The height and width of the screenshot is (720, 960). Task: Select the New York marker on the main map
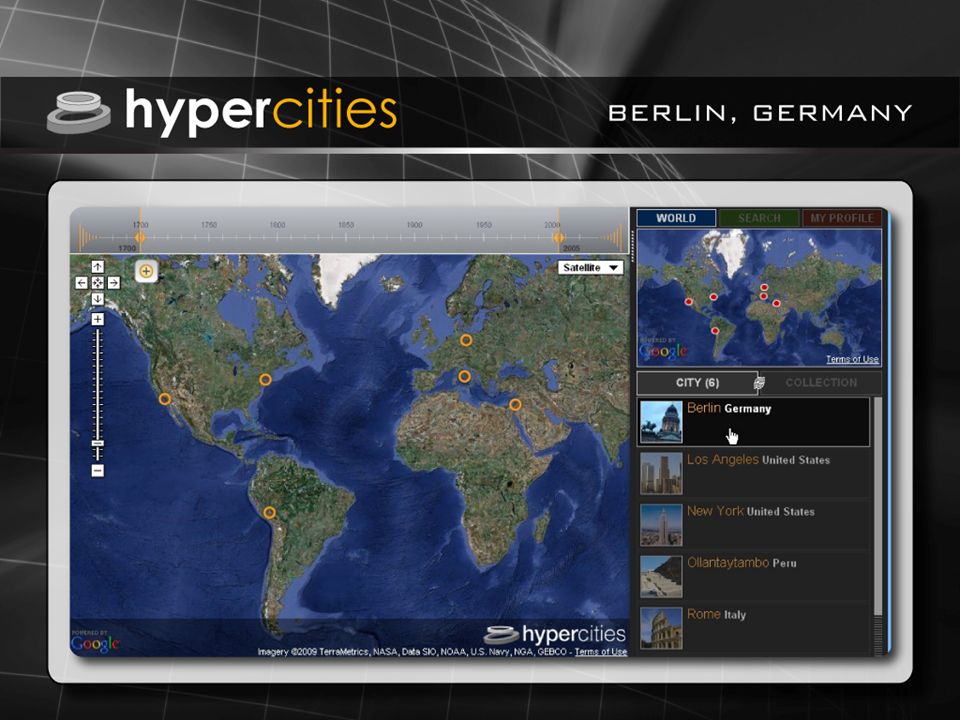tap(265, 380)
